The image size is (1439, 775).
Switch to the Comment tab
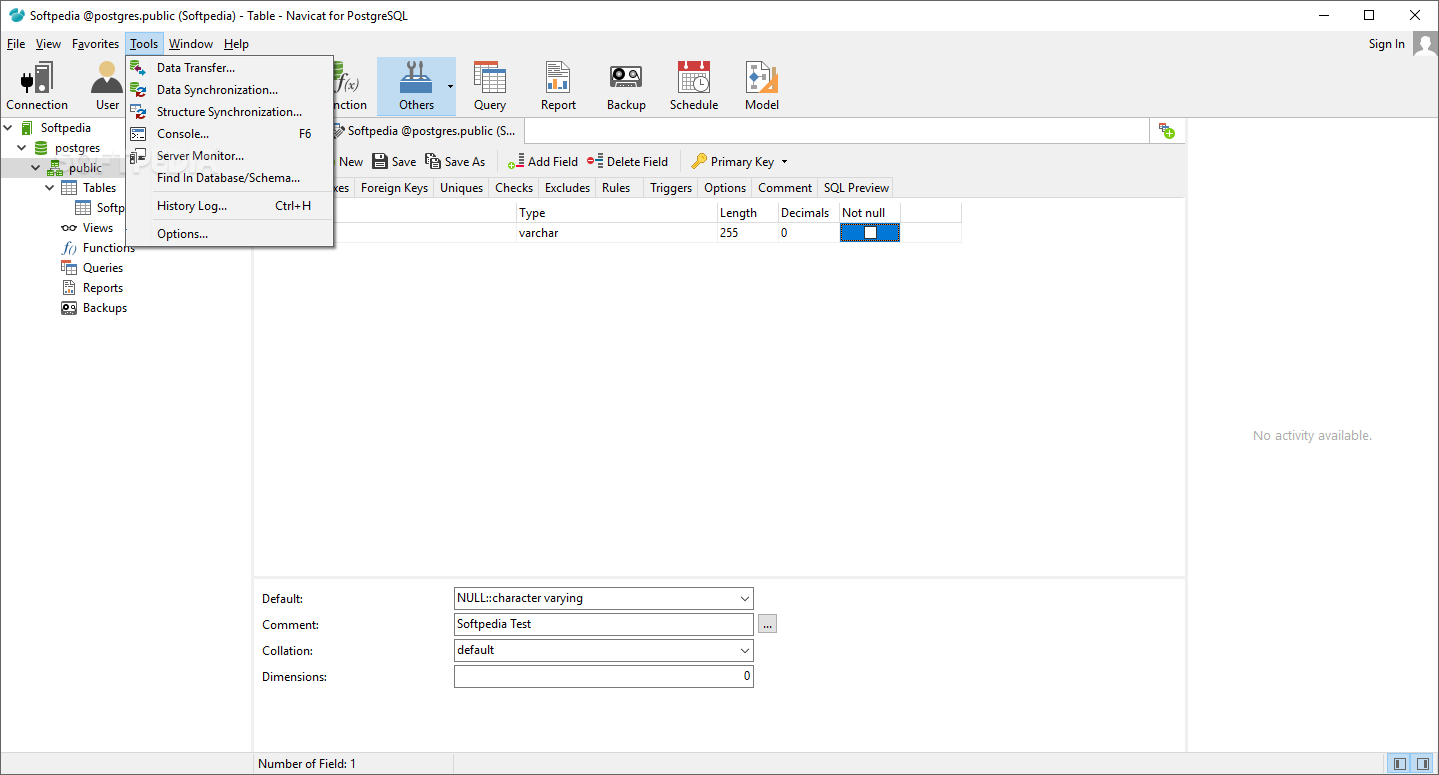[785, 188]
